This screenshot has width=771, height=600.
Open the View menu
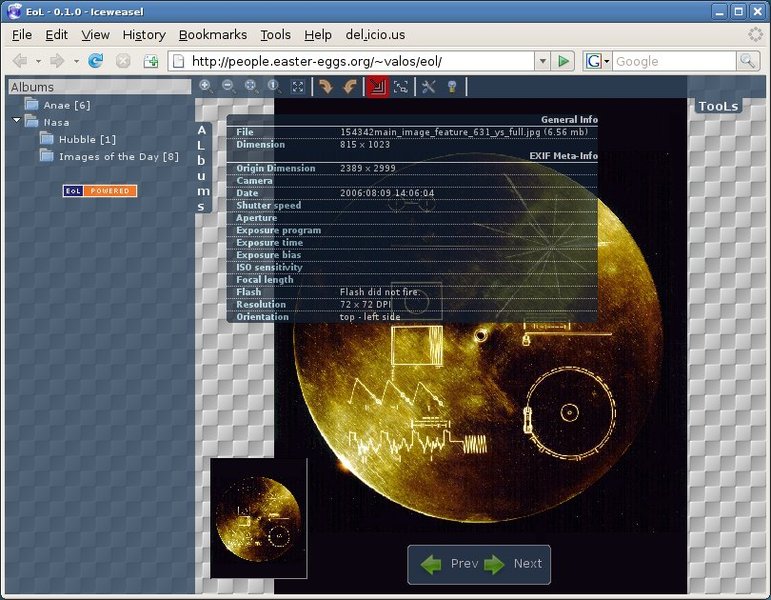pyautogui.click(x=95, y=35)
